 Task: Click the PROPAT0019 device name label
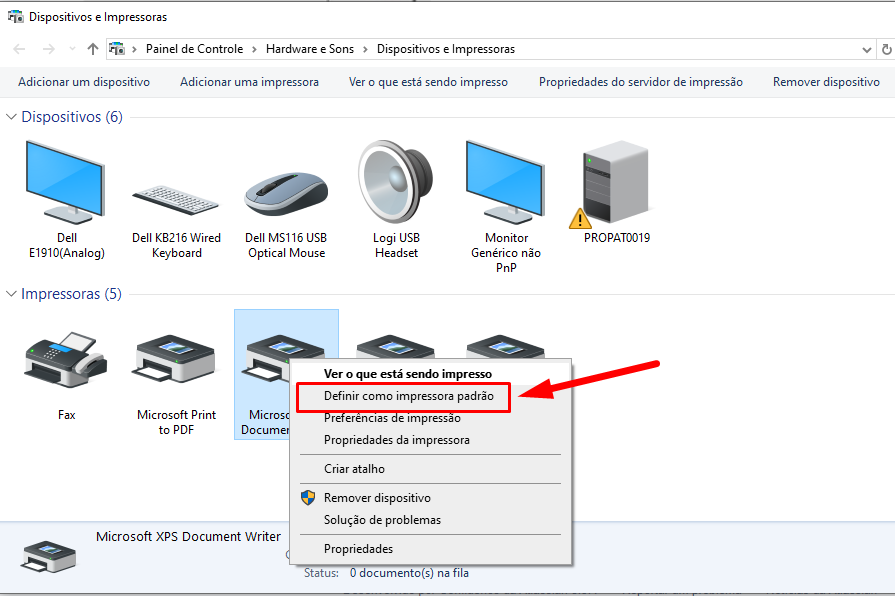pos(616,238)
